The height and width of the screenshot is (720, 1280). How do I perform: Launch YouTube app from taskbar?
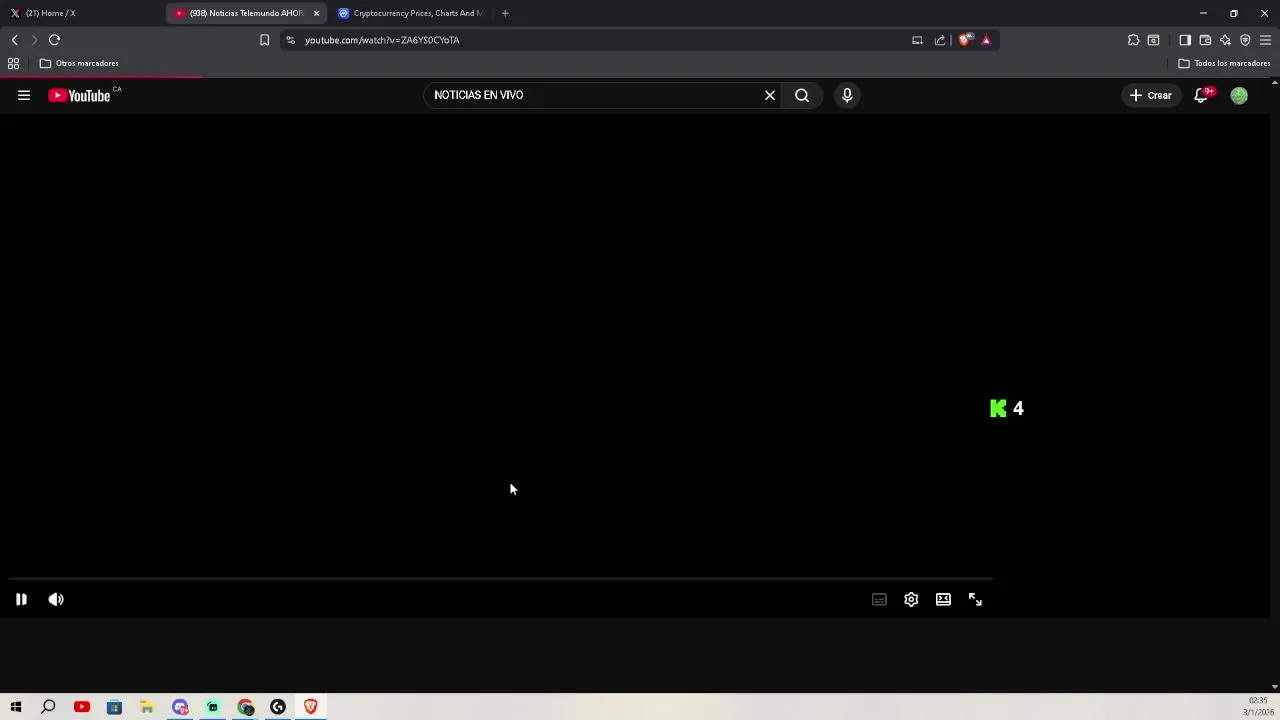click(82, 707)
